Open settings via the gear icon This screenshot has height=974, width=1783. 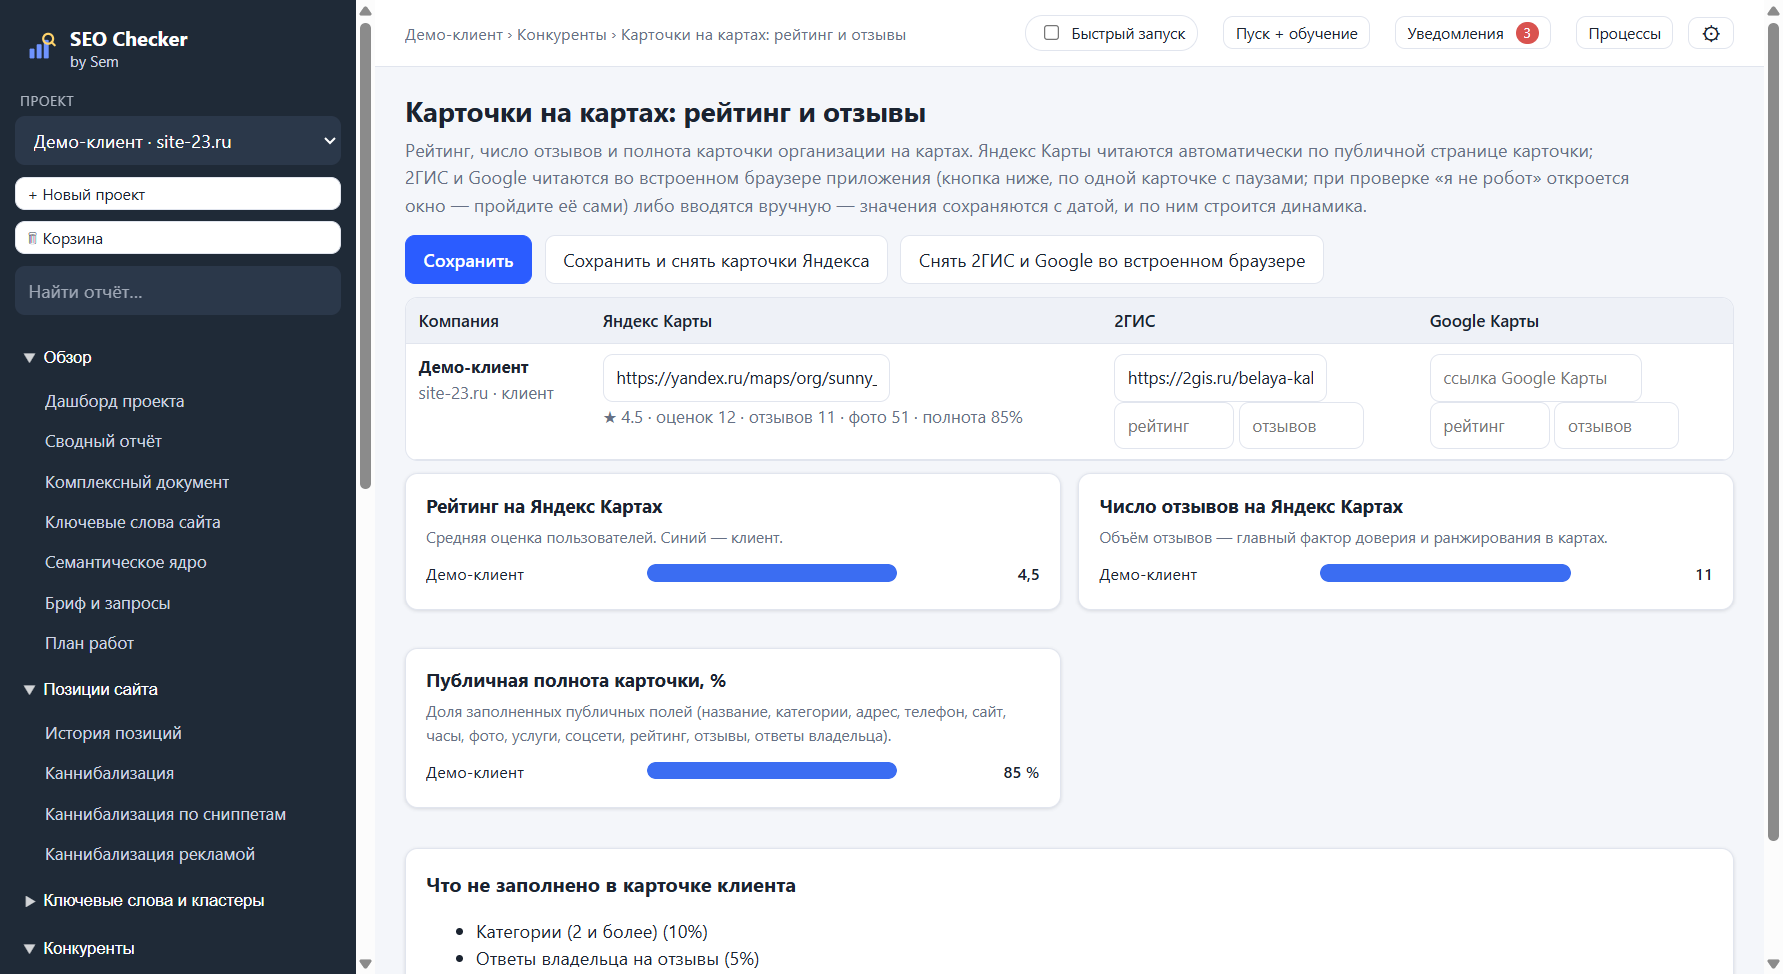coord(1711,33)
